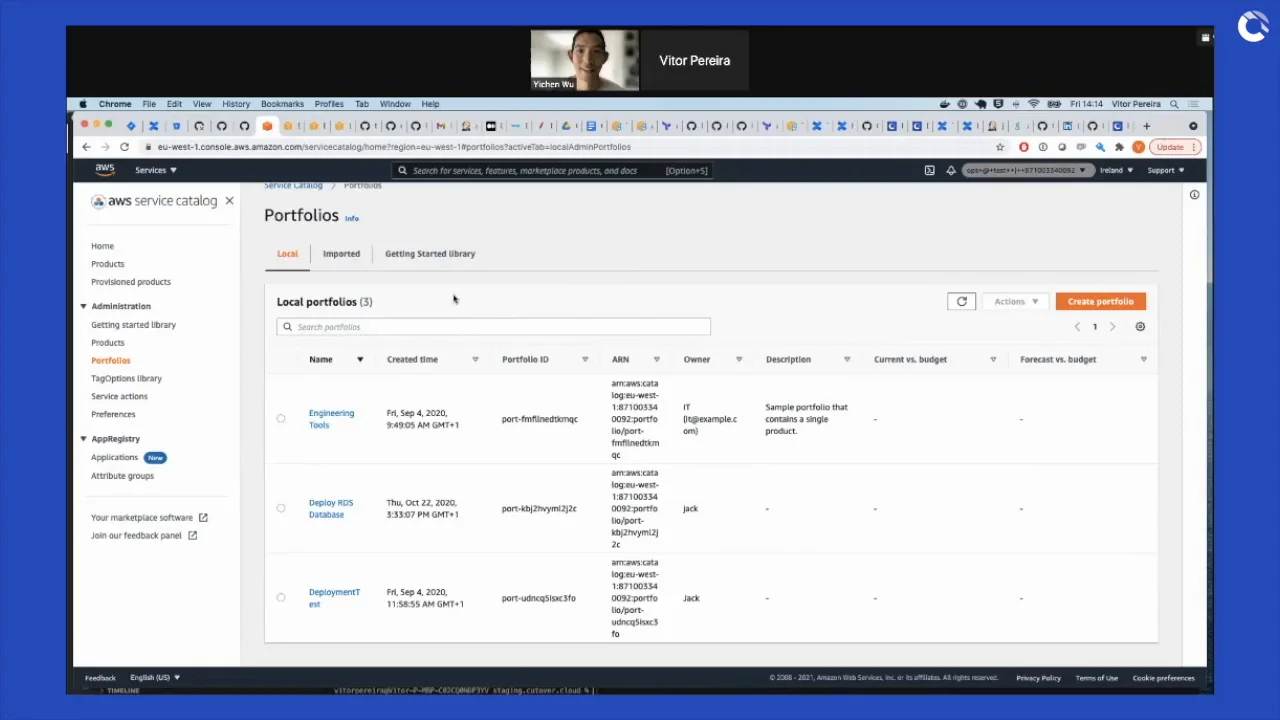Open the Deploy RDS Database portfolio link

tap(330, 508)
